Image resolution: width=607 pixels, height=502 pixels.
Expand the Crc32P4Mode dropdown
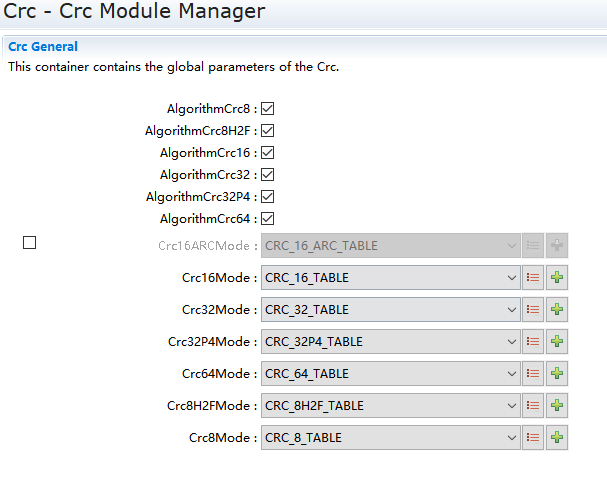tap(391, 342)
